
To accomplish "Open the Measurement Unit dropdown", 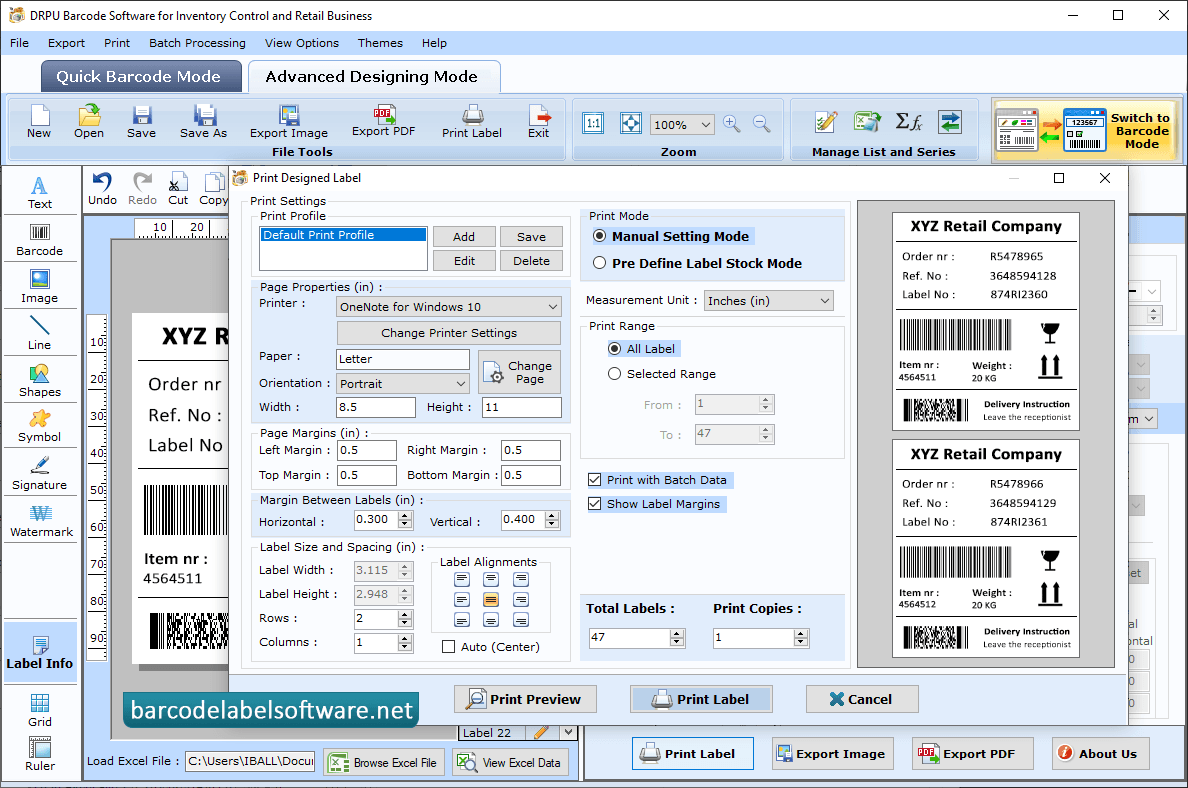I will (x=824, y=301).
